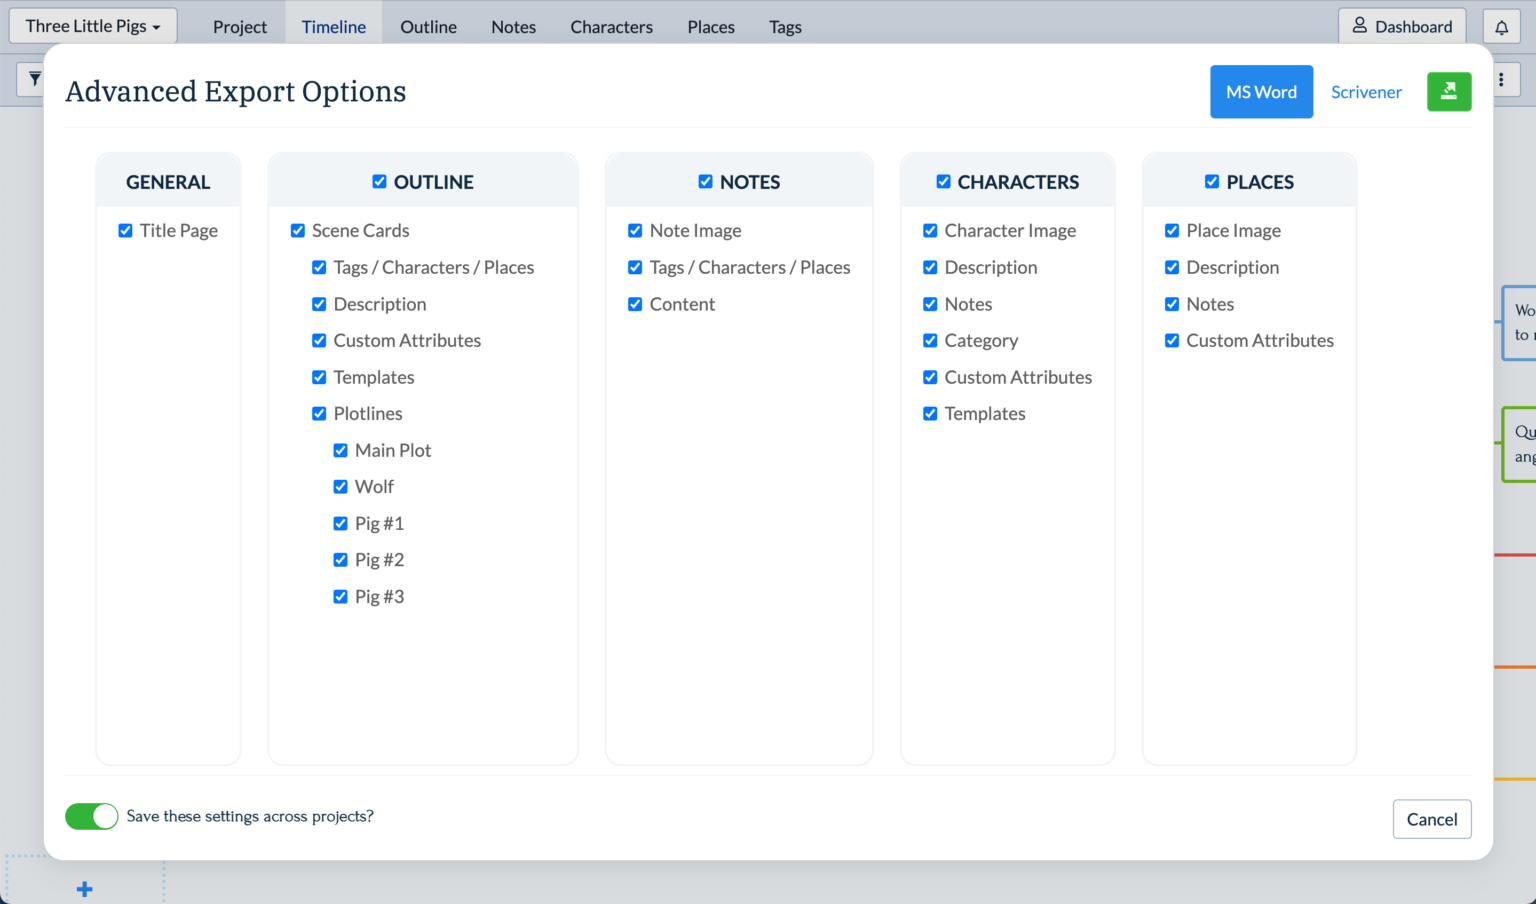Open the three-dot overflow menu
Viewport: 1536px width, 904px height.
[1501, 78]
